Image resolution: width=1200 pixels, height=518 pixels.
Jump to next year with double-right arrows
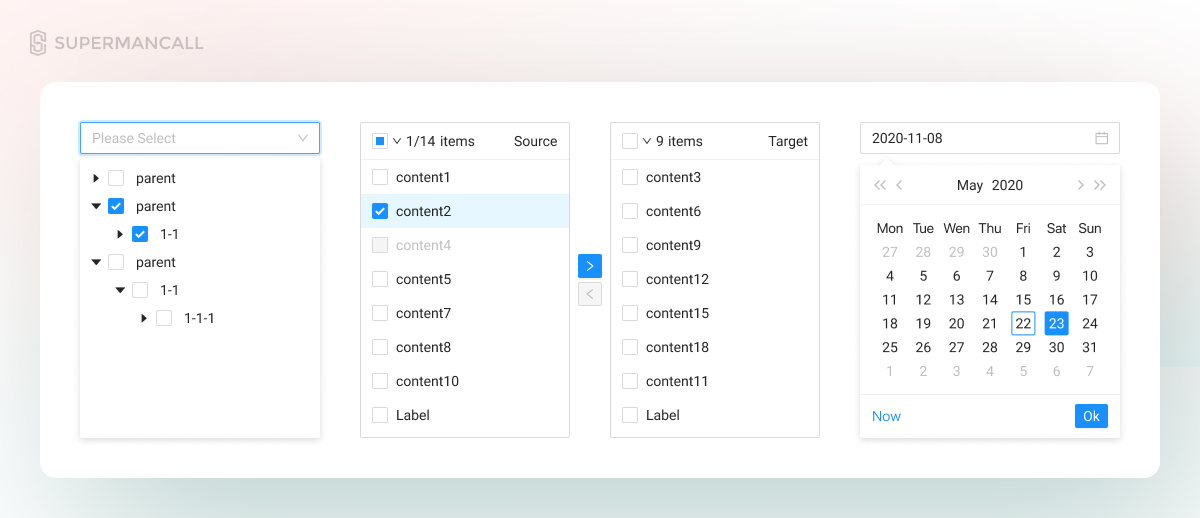click(1100, 185)
